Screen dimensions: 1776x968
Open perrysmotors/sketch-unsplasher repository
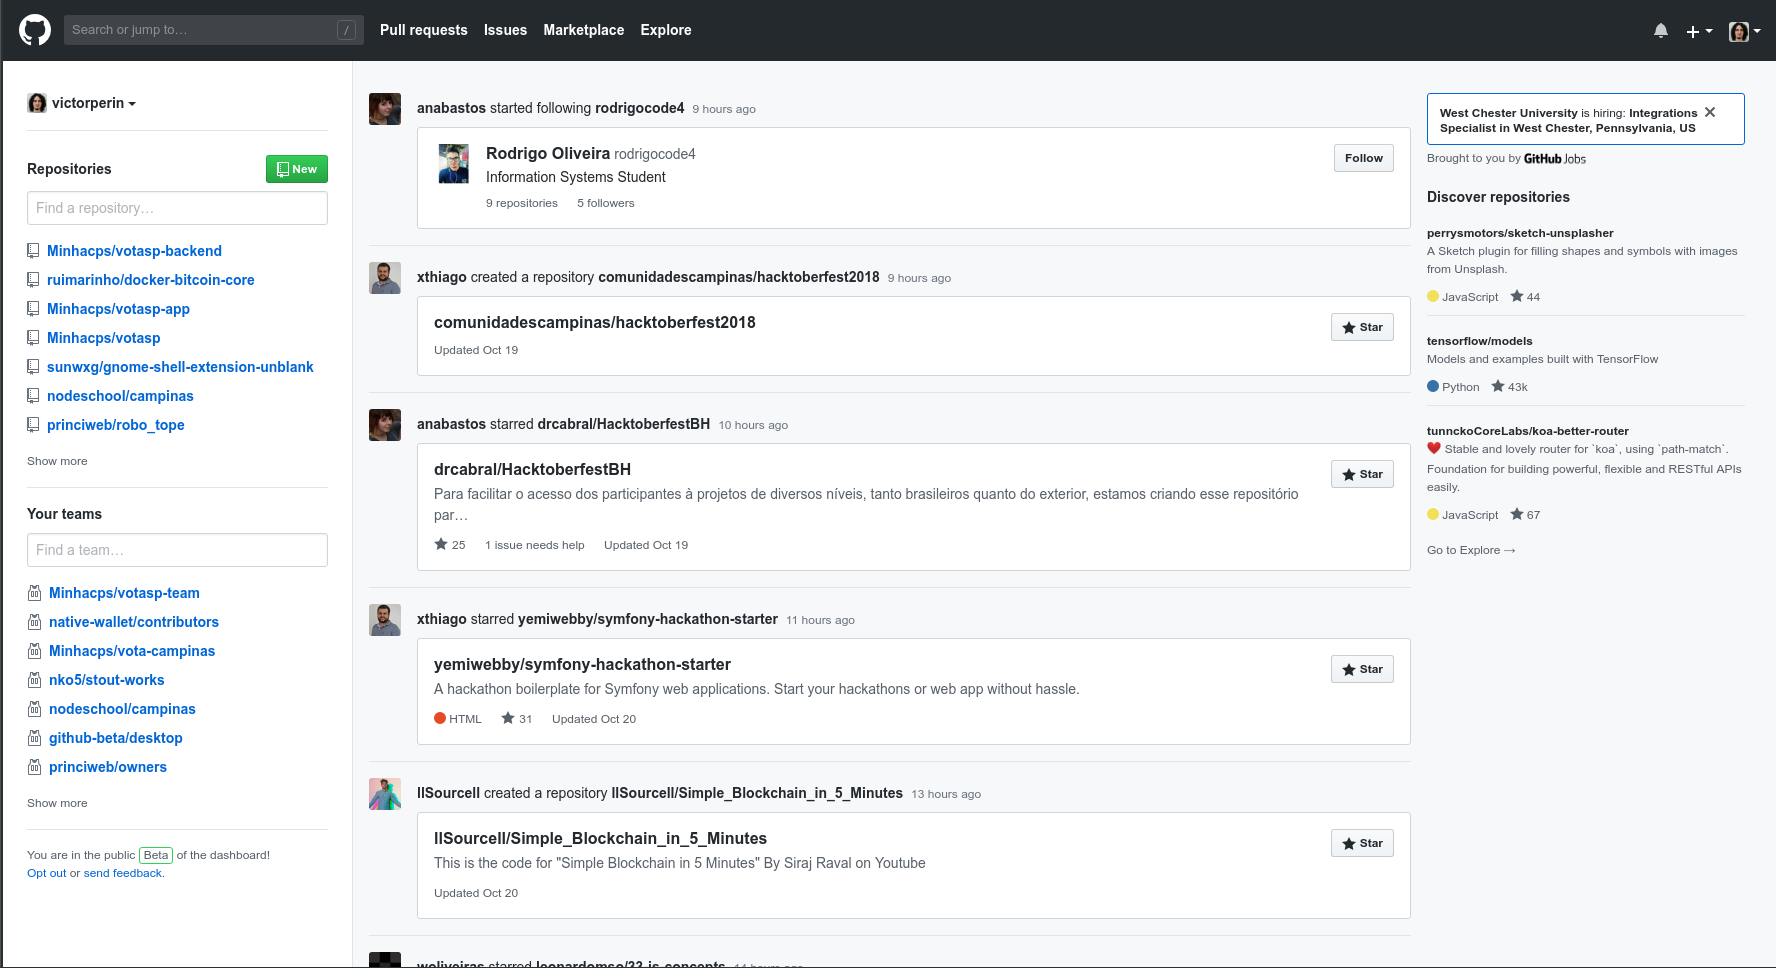pos(1520,233)
